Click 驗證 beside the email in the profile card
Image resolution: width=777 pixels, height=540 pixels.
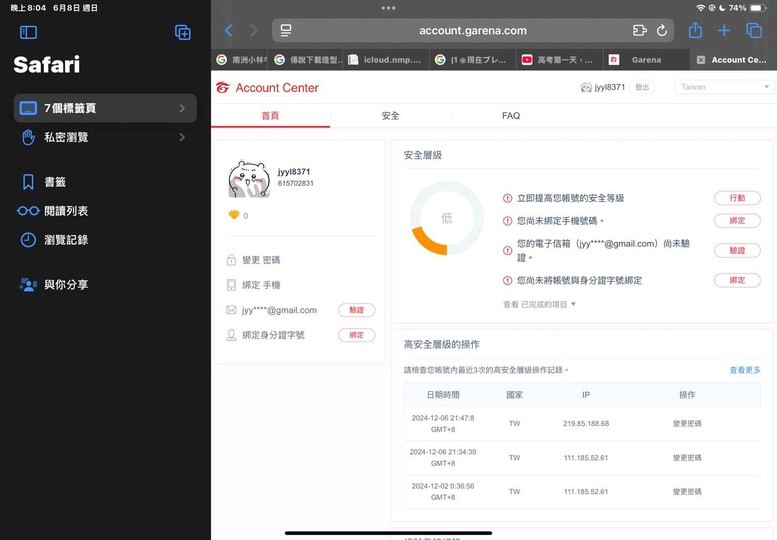click(x=356, y=310)
